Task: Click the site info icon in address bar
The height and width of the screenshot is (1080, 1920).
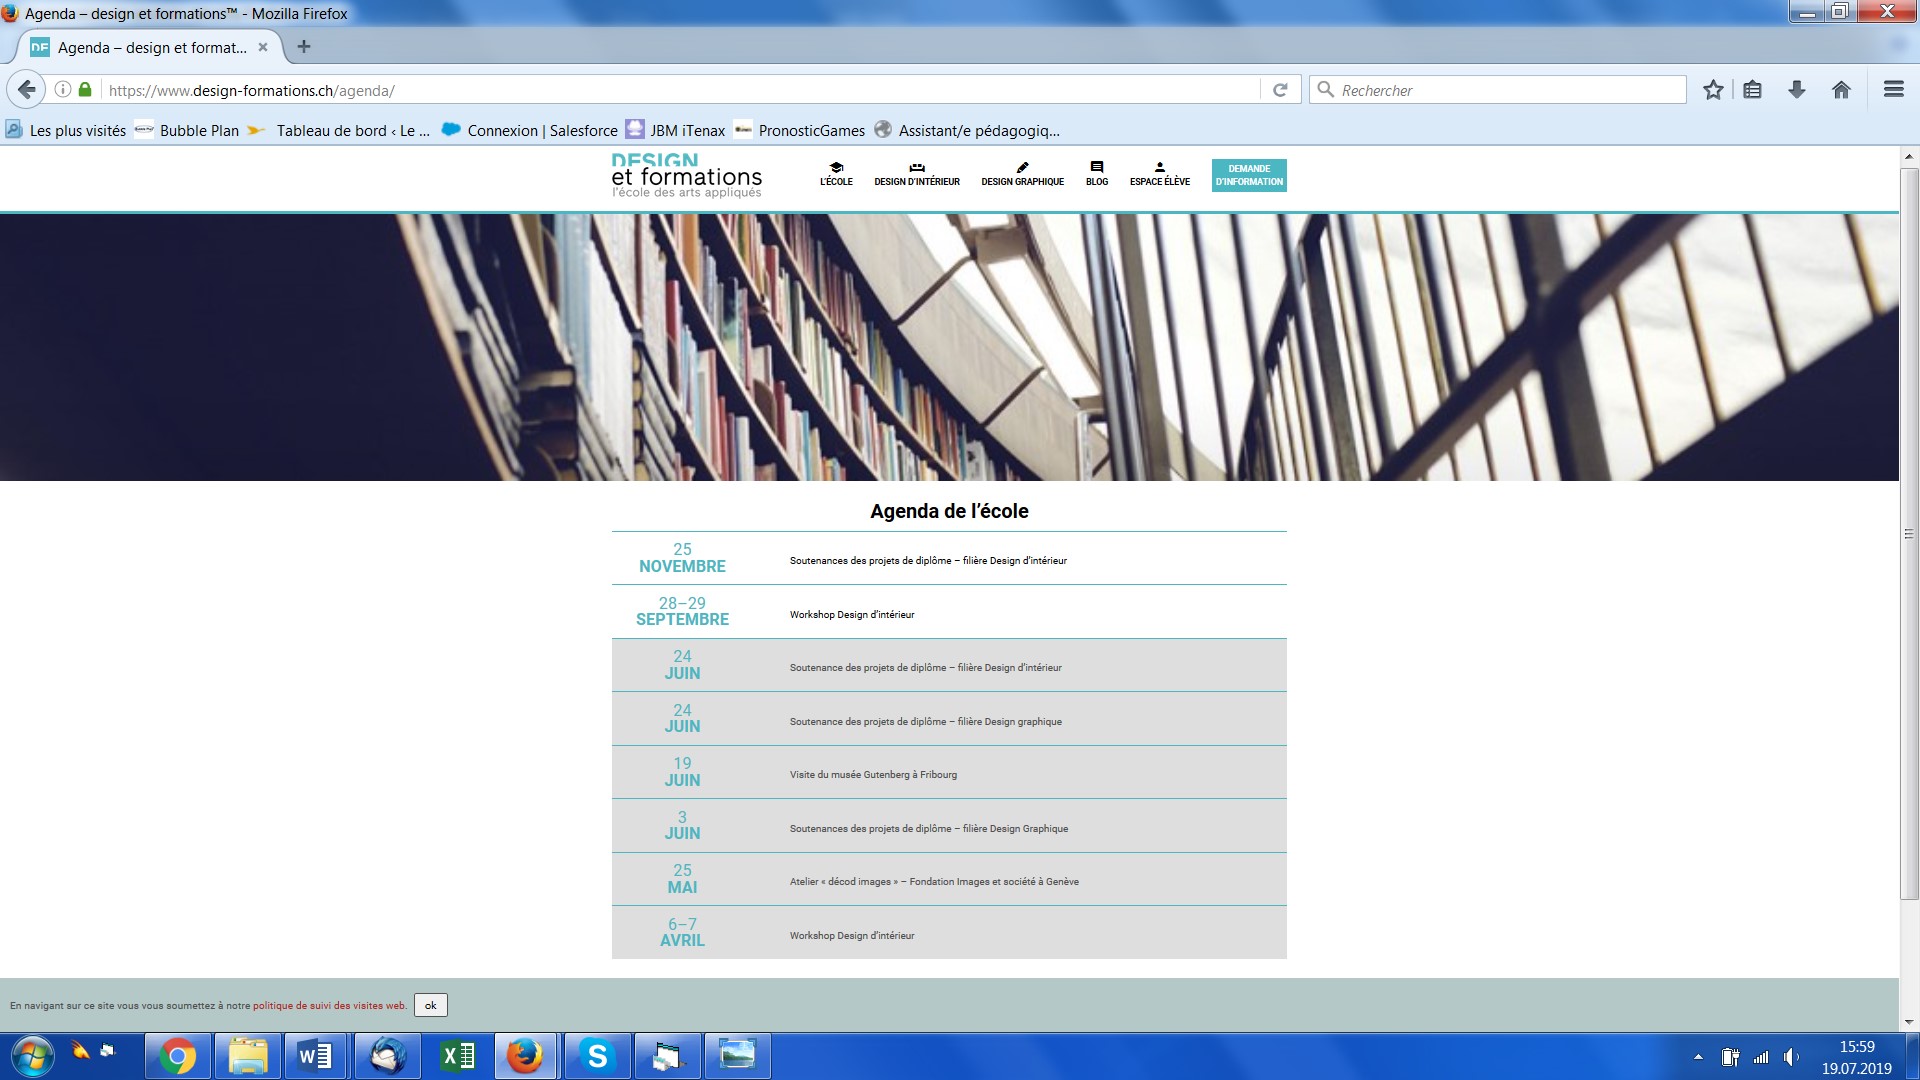Action: click(x=62, y=90)
